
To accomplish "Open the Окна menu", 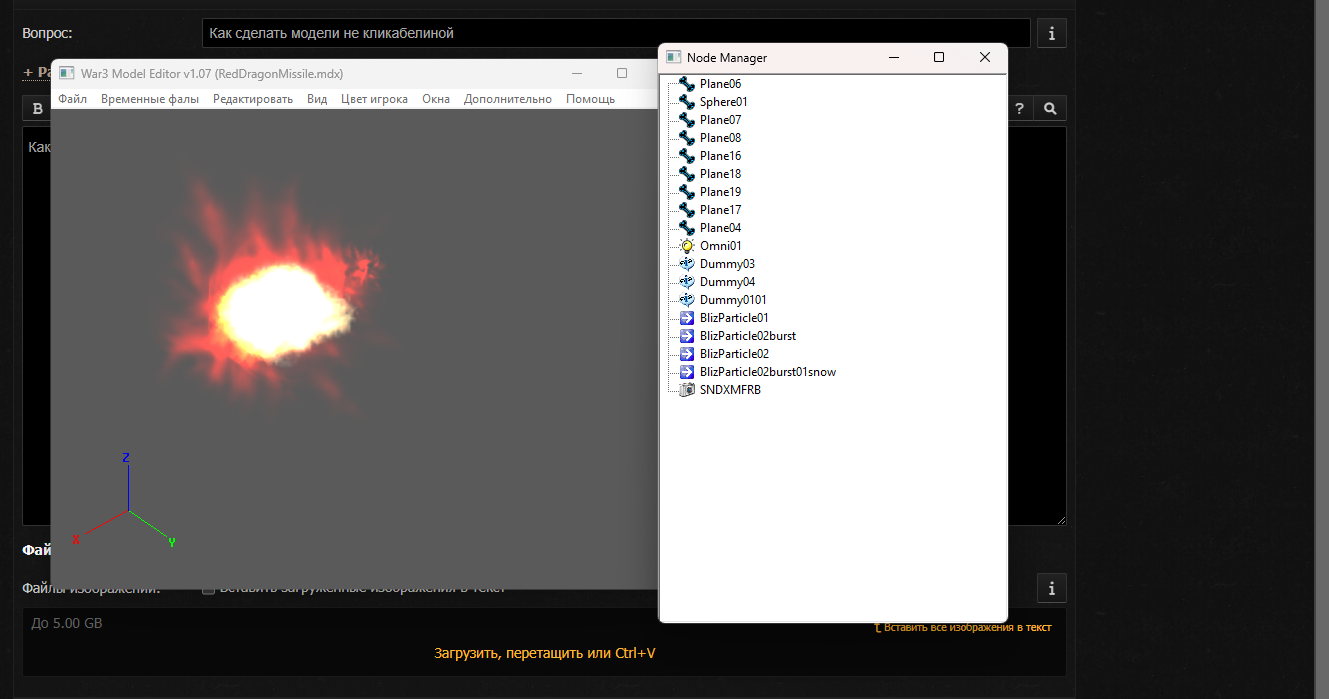I will coord(436,99).
